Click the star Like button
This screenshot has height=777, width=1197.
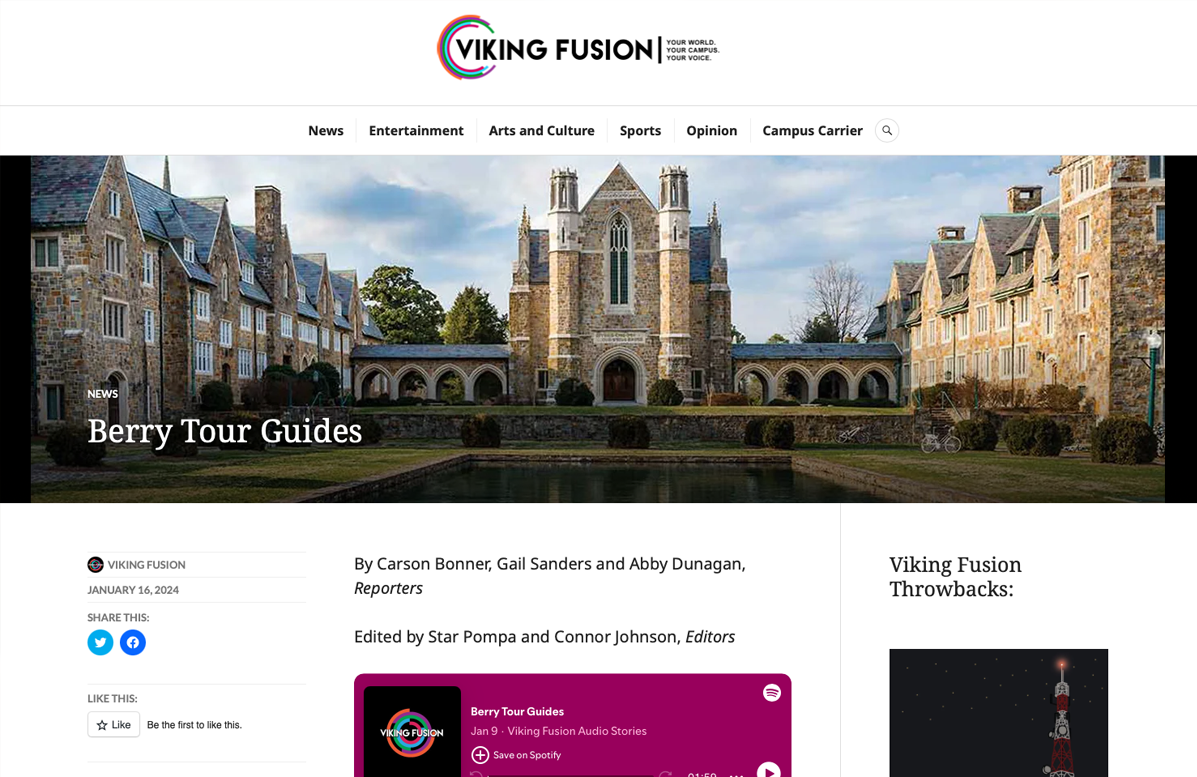[114, 724]
